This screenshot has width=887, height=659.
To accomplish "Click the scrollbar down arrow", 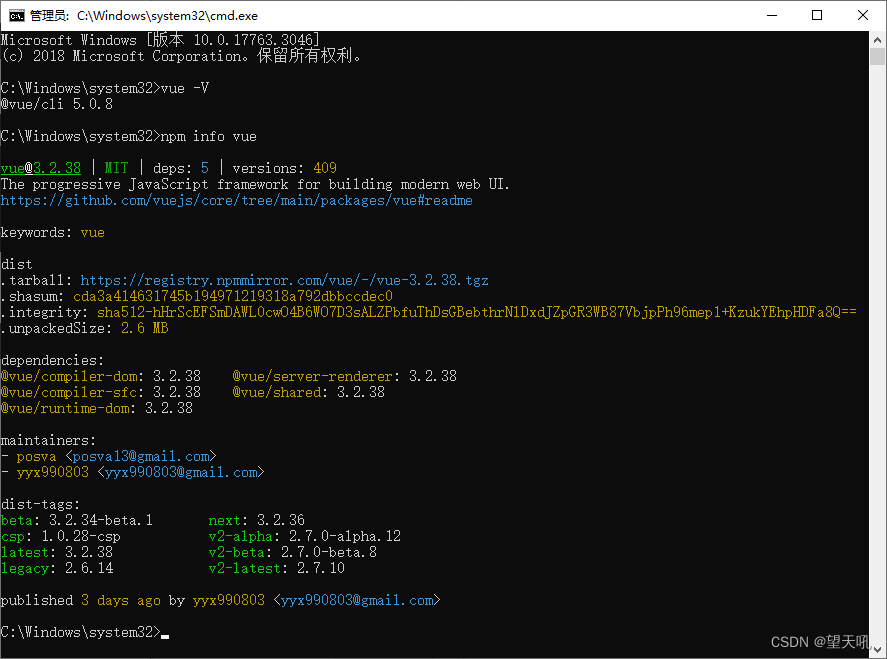I will point(877,649).
